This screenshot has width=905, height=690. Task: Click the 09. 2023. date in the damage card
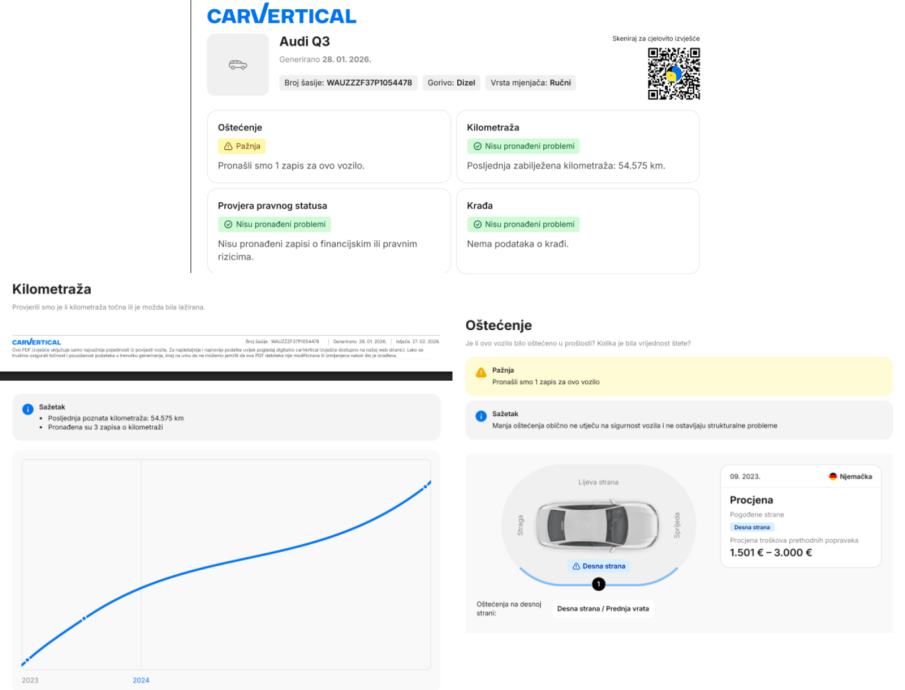pos(745,476)
